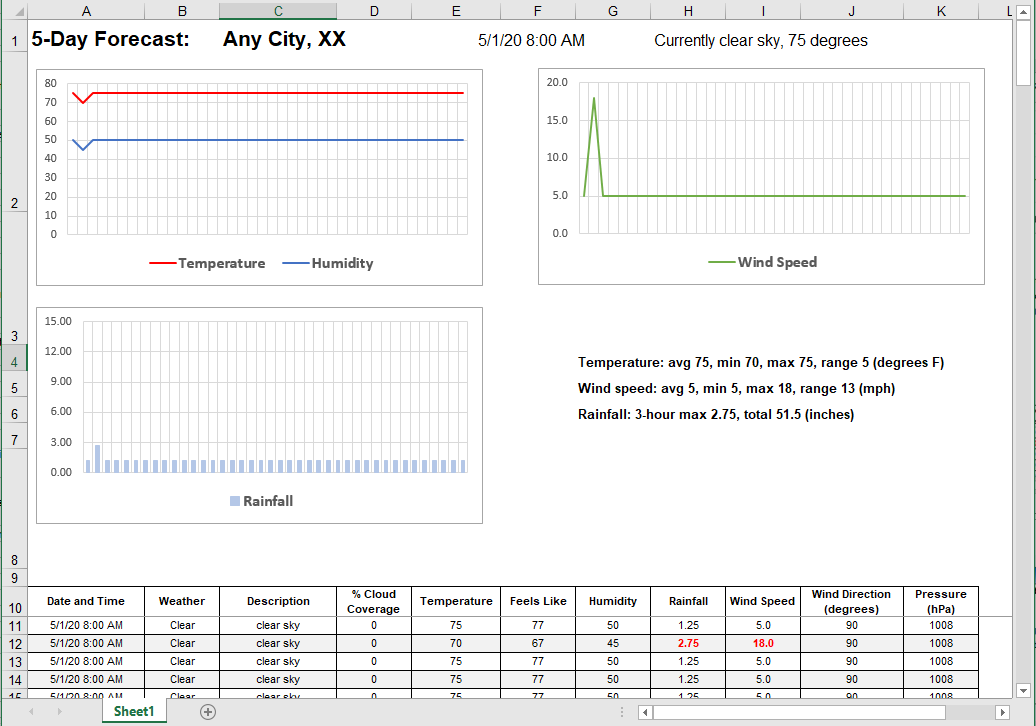
Task: Add a new worksheet with the plus icon
Action: coord(208,710)
